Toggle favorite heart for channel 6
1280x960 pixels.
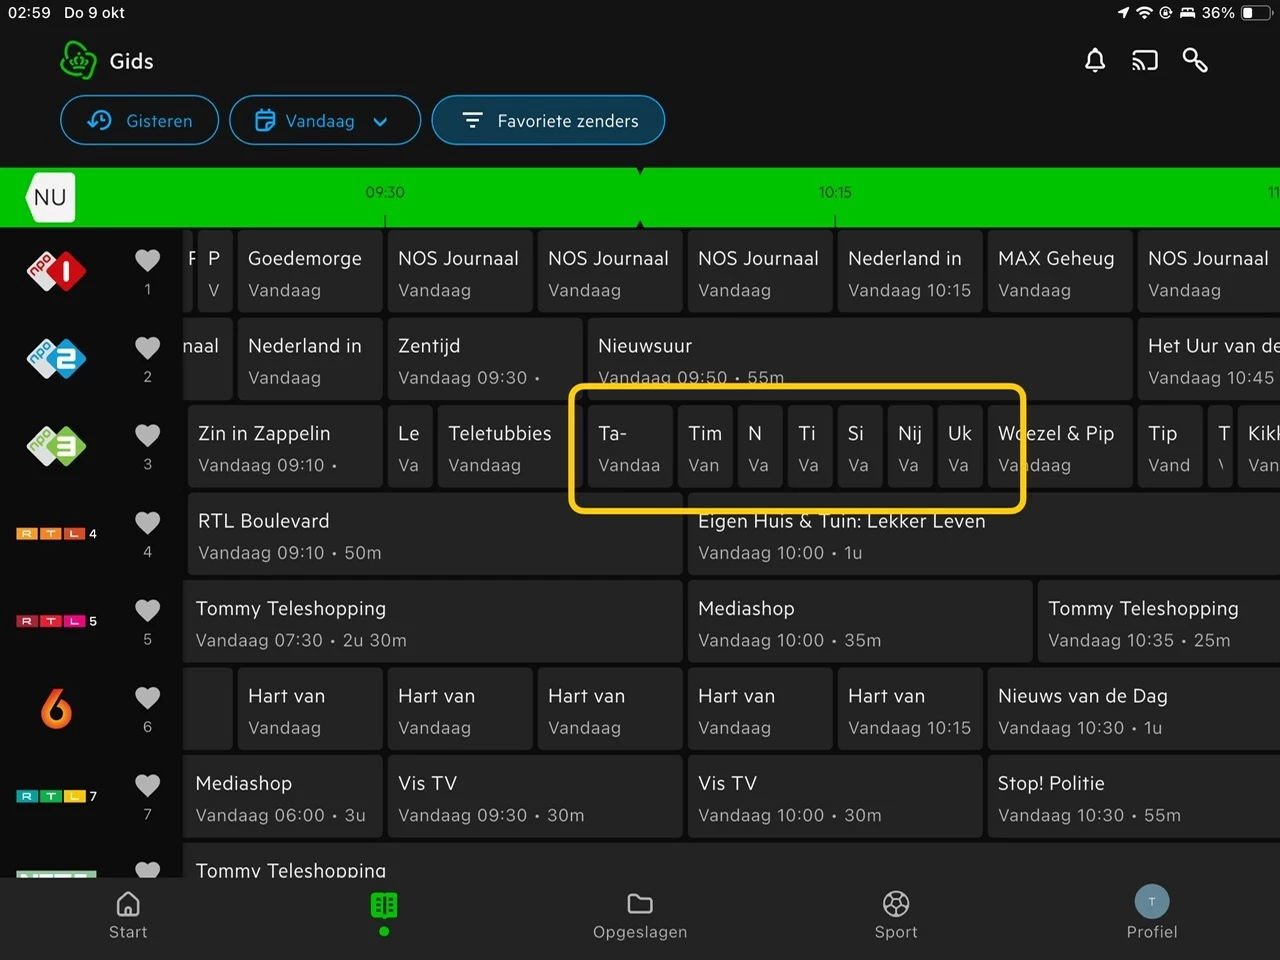147,697
